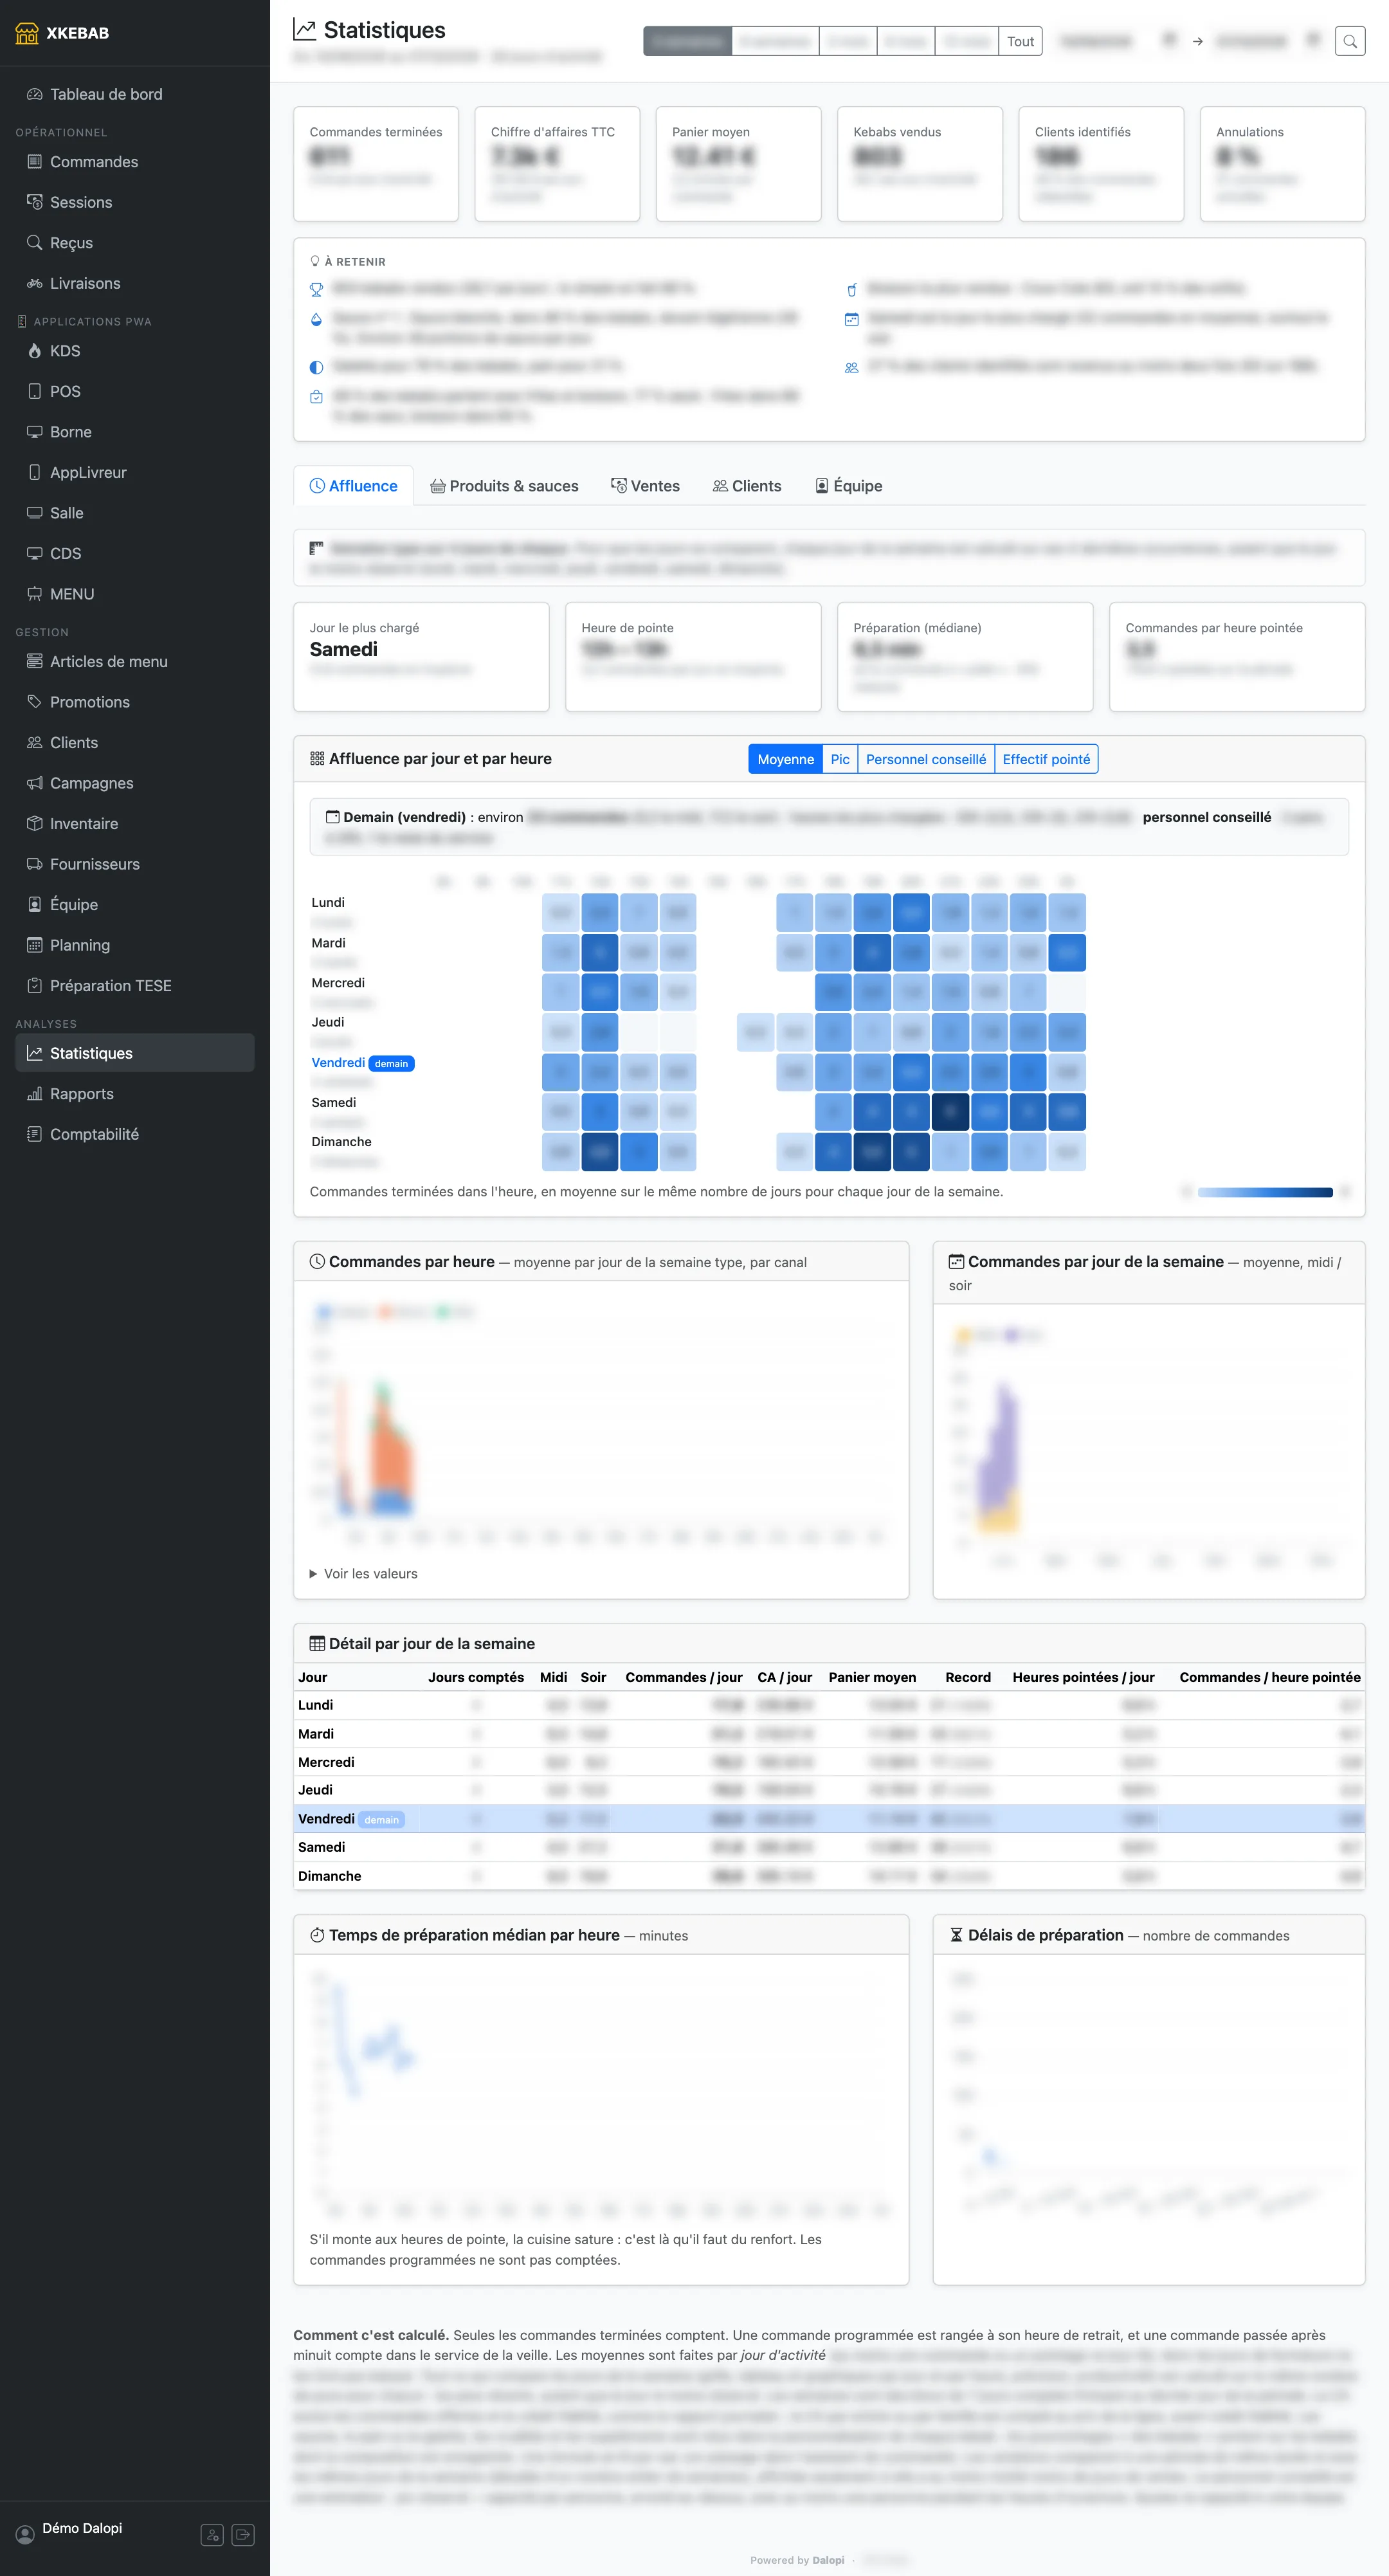Open Commandes in the sidebar

[135, 162]
